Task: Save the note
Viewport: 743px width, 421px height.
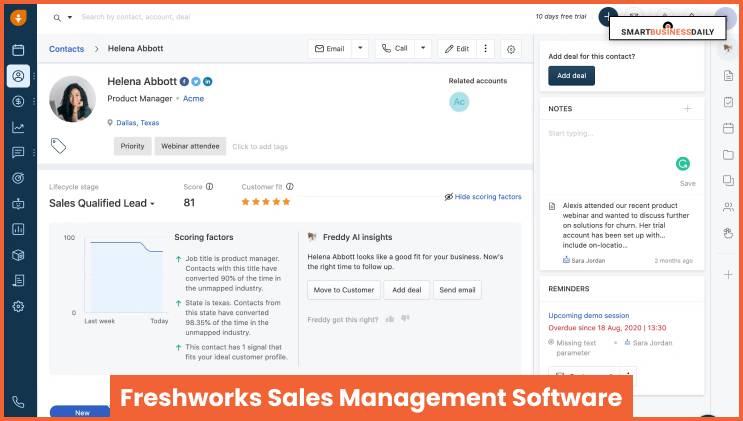Action: click(x=688, y=183)
